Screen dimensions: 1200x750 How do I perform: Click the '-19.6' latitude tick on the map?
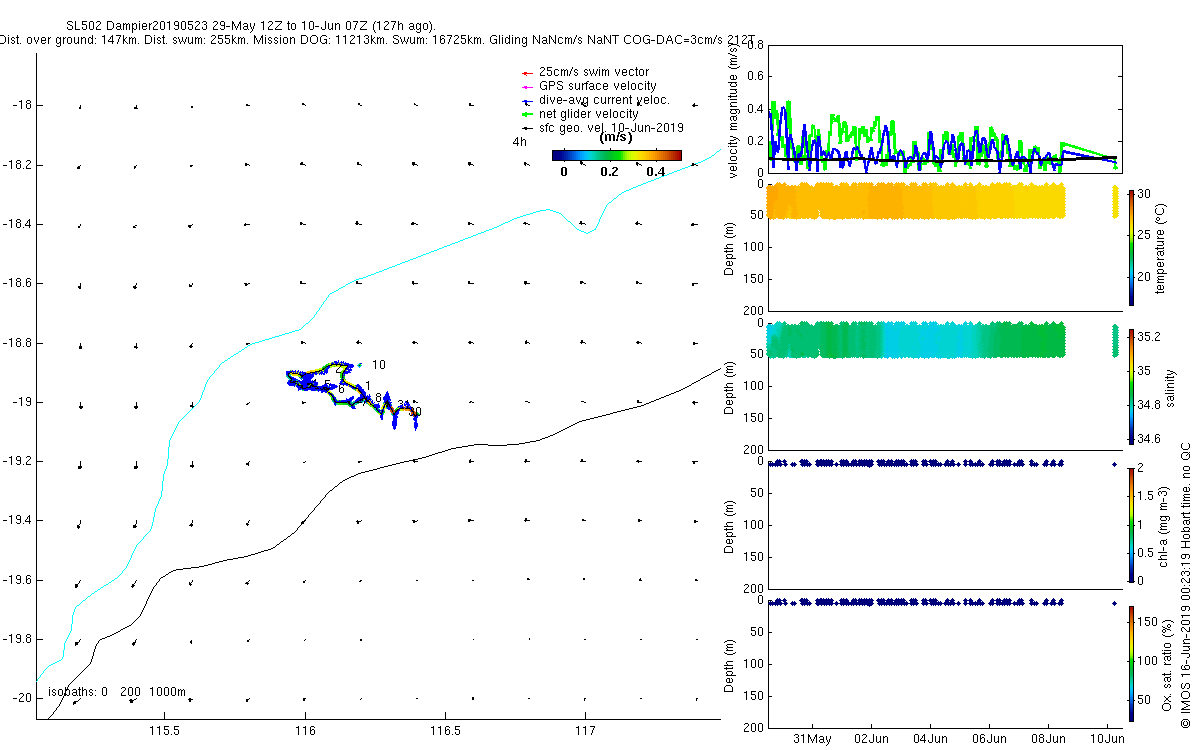(18, 580)
